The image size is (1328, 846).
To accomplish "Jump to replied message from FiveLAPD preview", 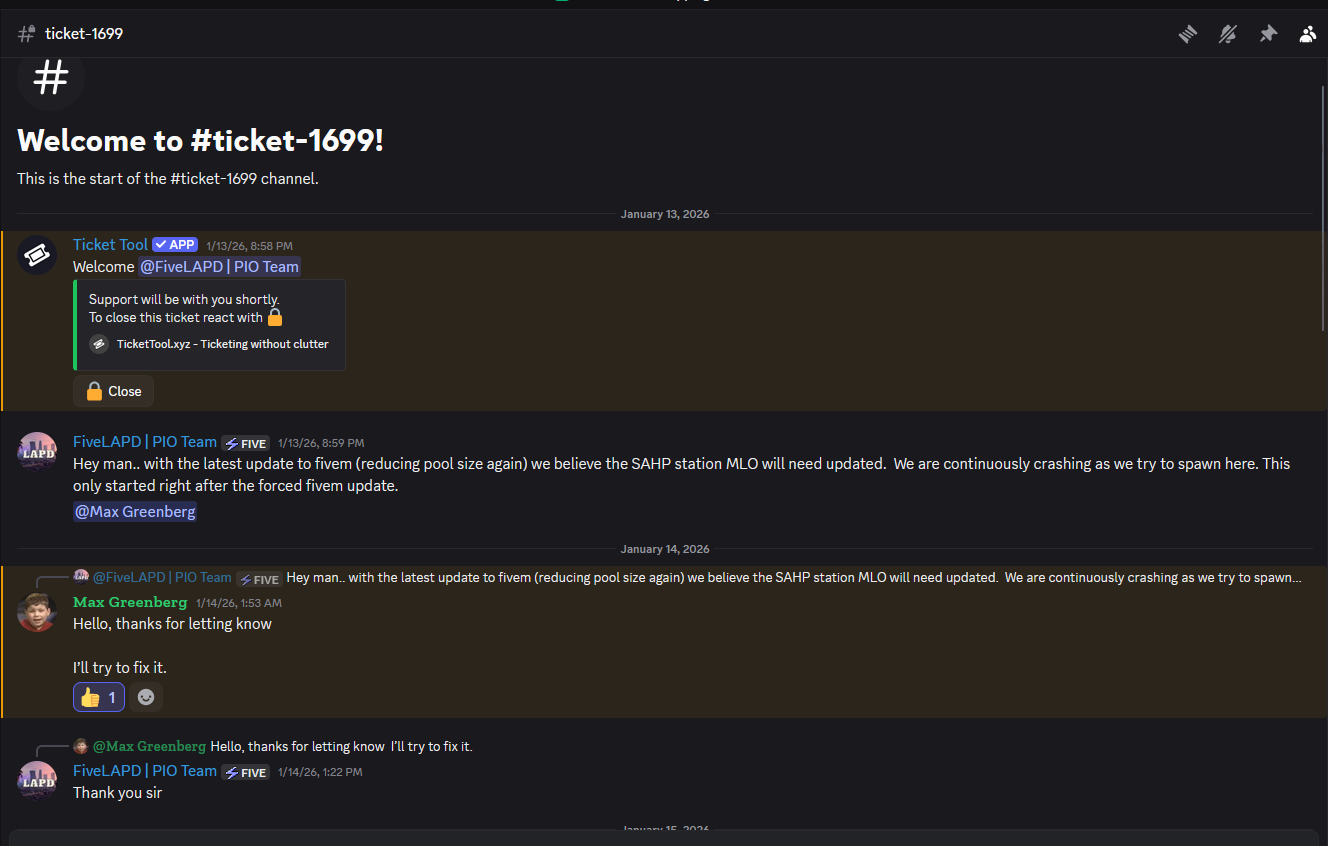I will [793, 578].
